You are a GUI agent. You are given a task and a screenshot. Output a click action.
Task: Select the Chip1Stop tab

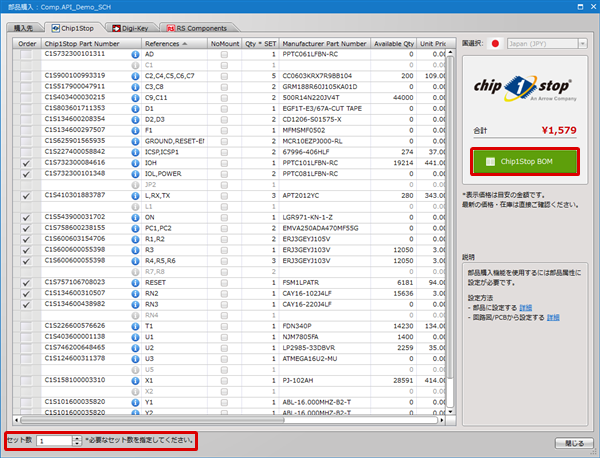point(73,28)
